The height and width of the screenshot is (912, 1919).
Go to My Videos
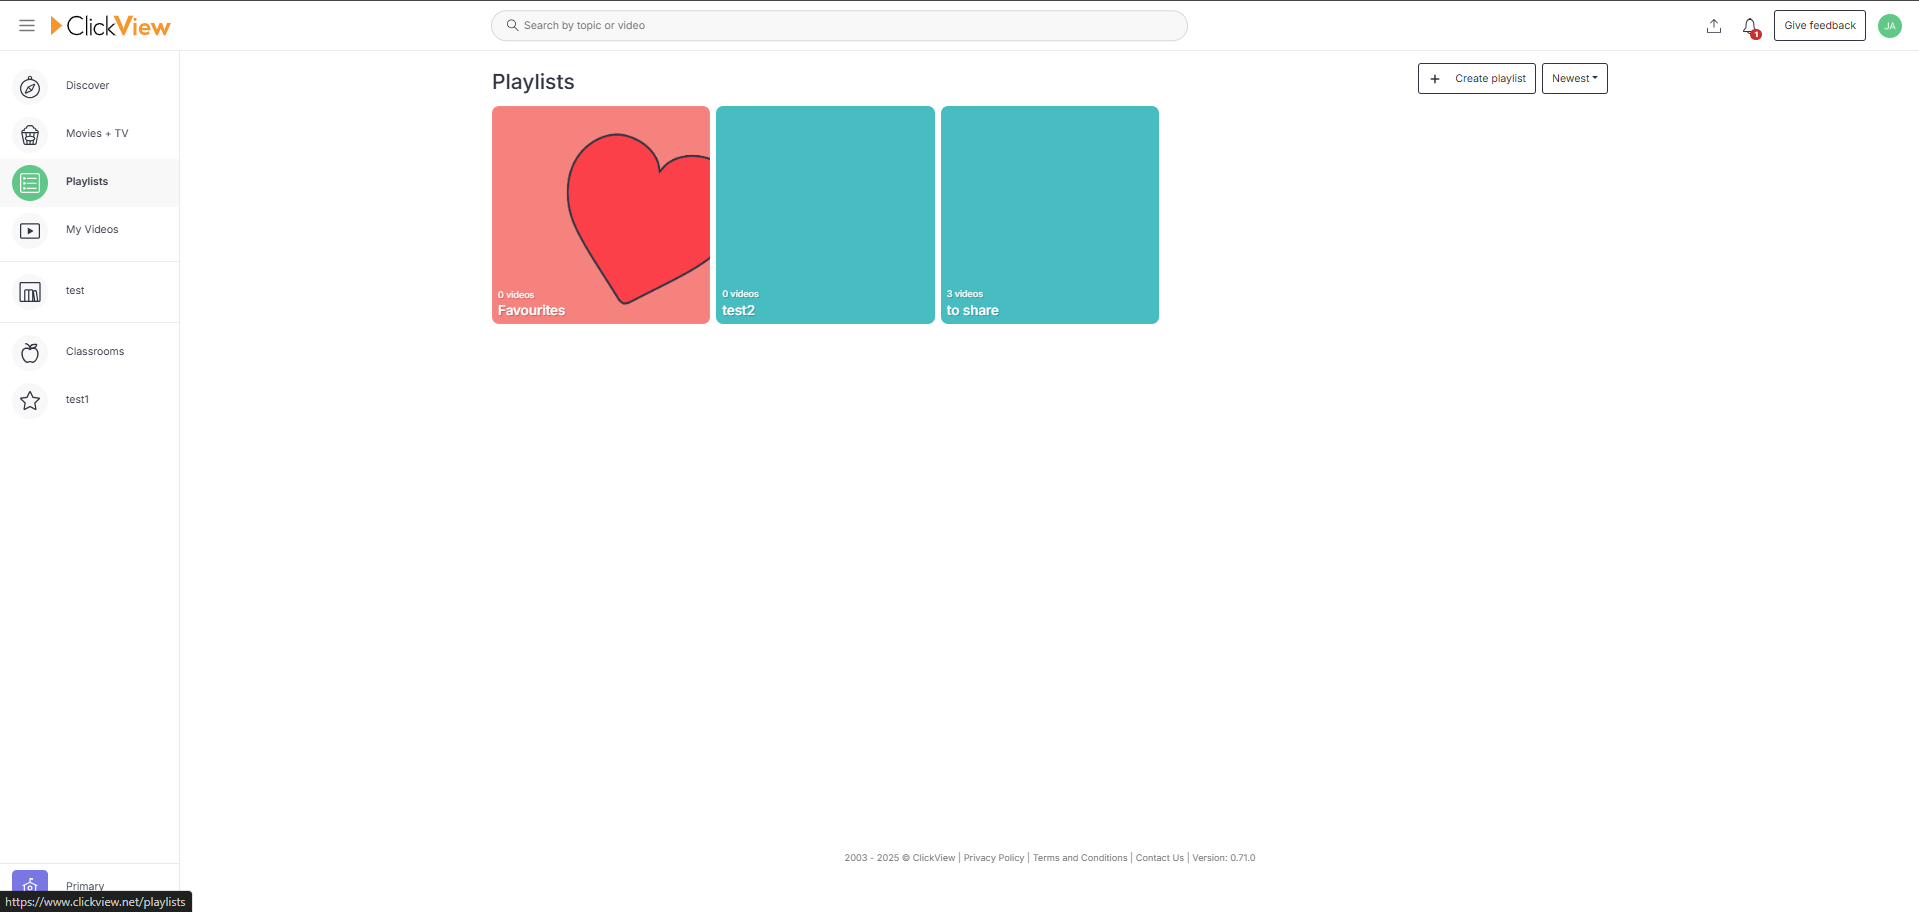point(92,230)
